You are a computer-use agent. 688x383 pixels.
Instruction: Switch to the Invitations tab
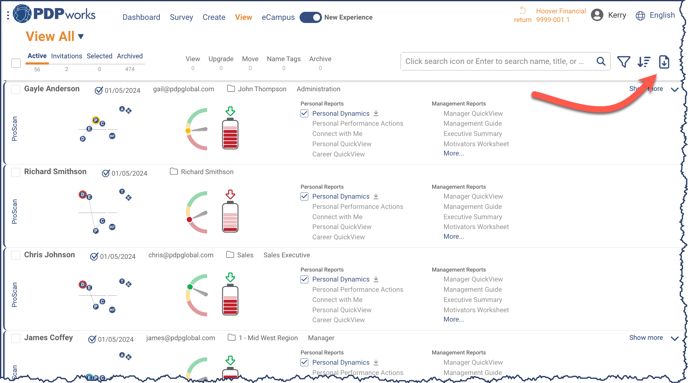66,56
